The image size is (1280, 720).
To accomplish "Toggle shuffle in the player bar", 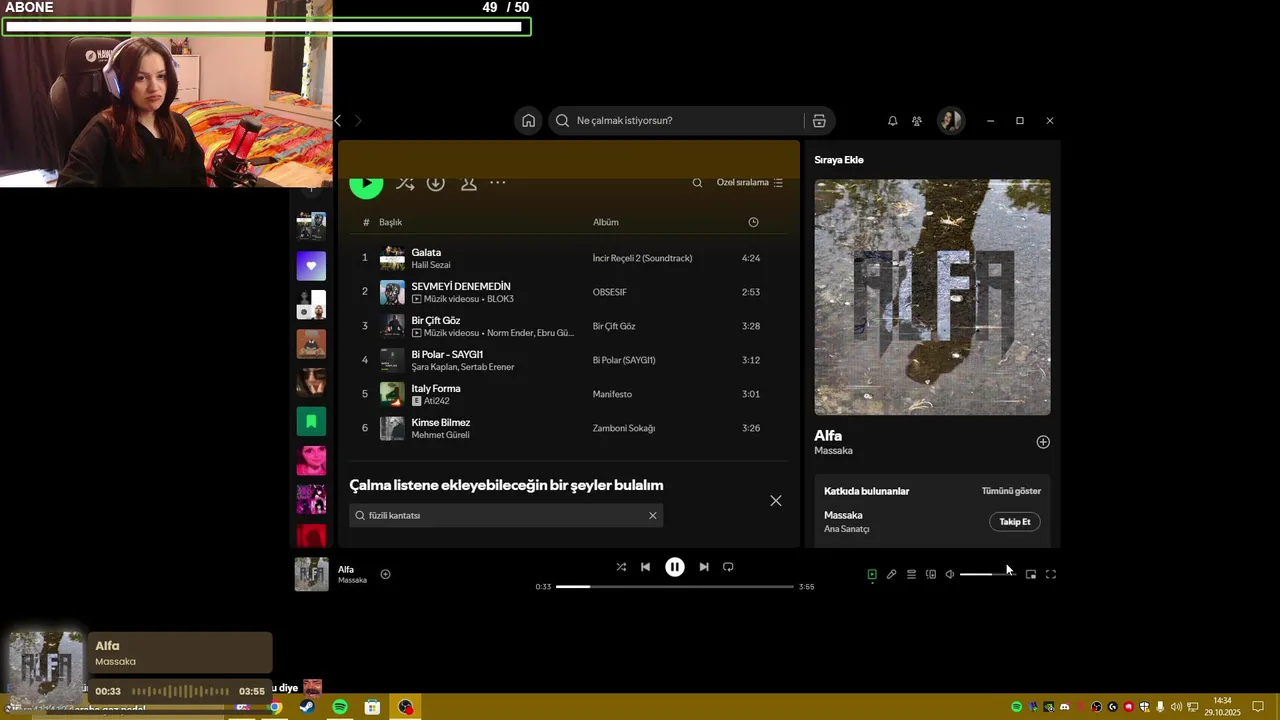I will (x=621, y=567).
